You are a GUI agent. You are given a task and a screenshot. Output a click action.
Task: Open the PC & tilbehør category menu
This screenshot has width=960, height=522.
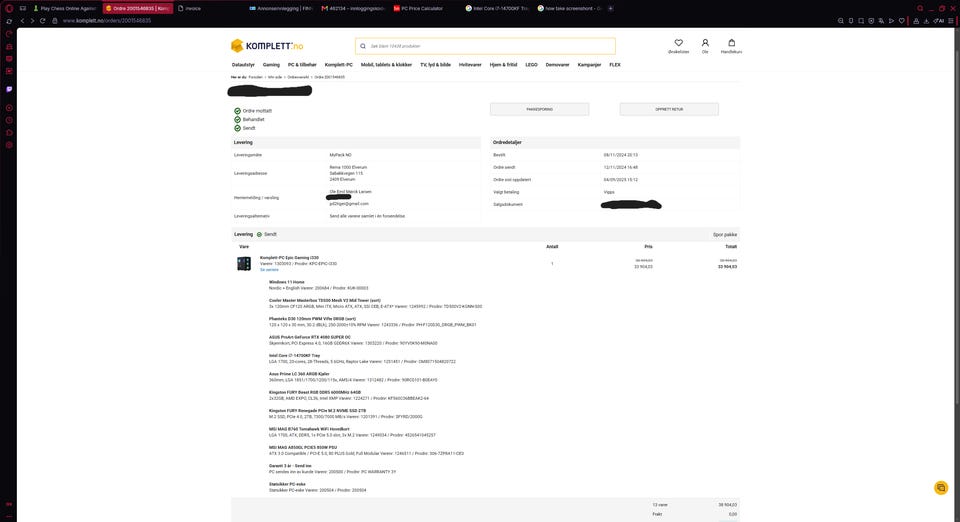[x=302, y=65]
